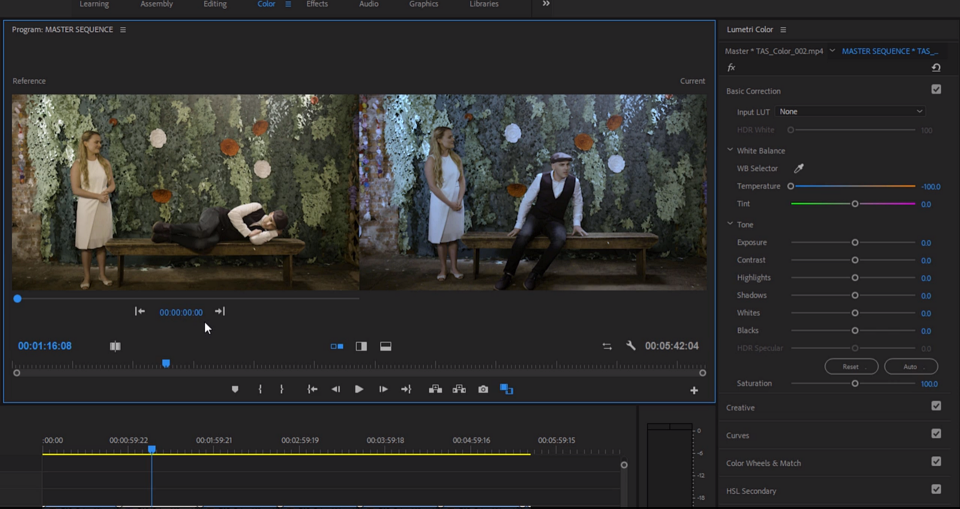Choose the vertical split view icon
960x509 pixels.
click(361, 346)
